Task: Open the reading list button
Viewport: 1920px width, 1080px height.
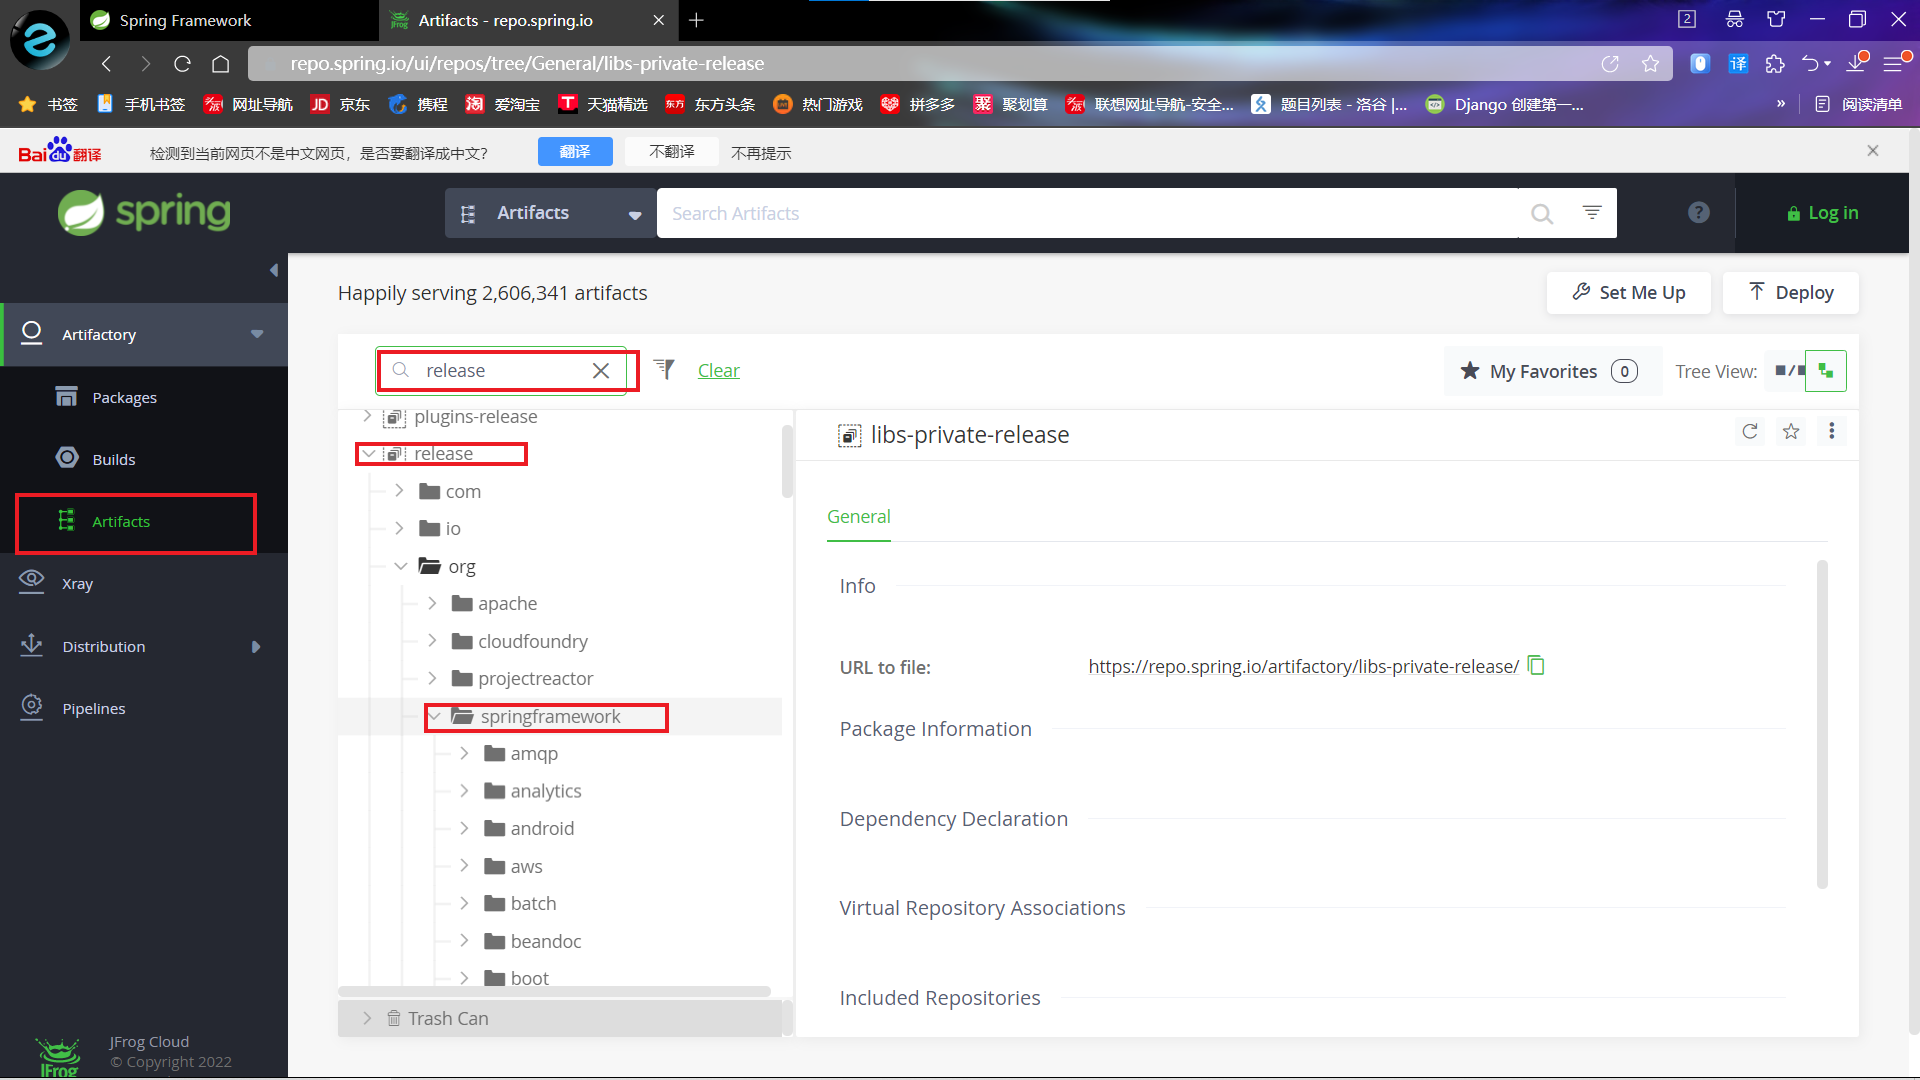Action: [x=1859, y=104]
